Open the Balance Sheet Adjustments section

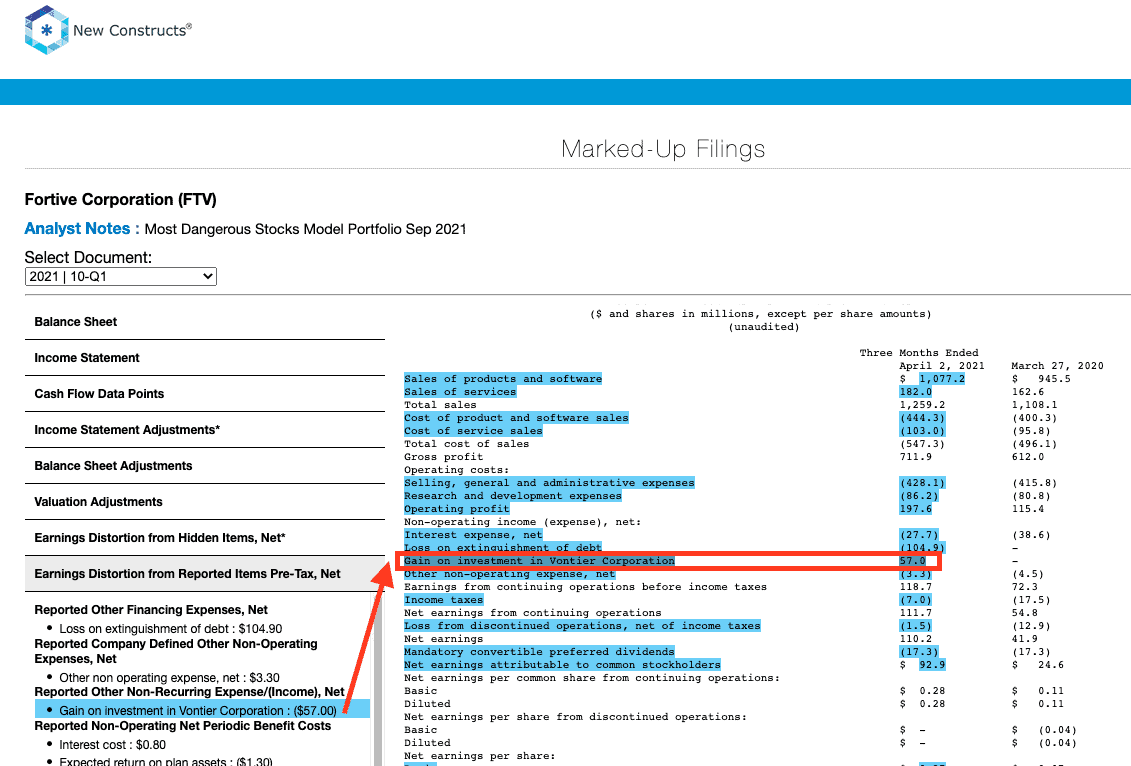205,466
